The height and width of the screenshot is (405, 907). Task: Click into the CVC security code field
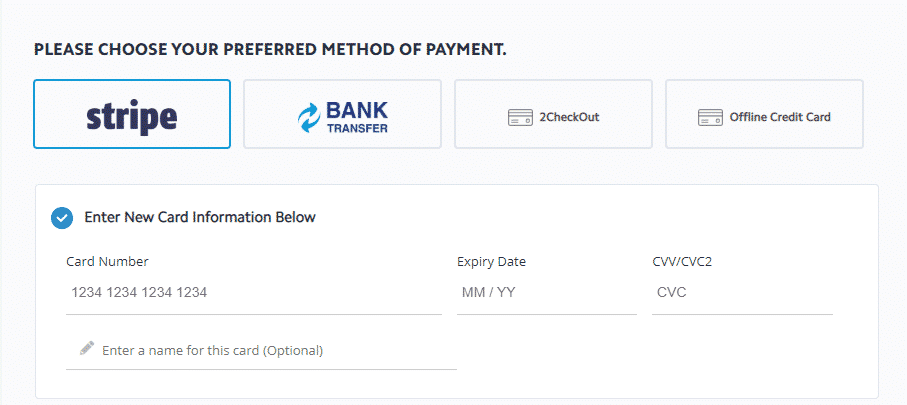[x=742, y=293]
